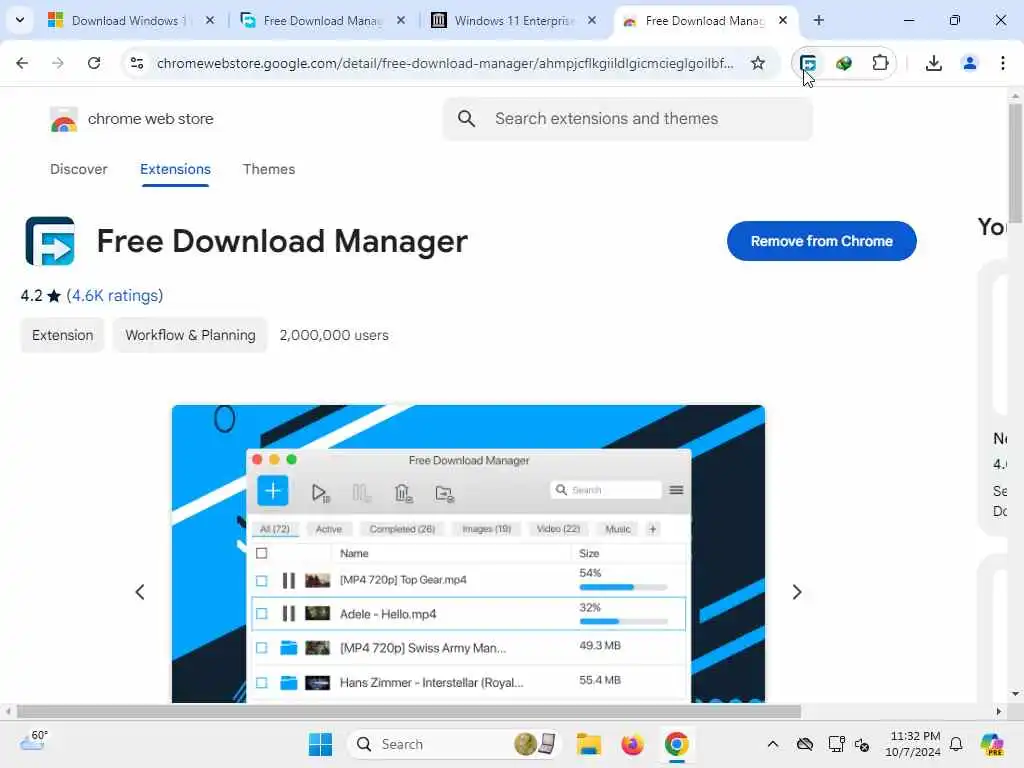Click the Free Download Manager logo icon
The height and width of the screenshot is (768, 1024).
(50, 241)
